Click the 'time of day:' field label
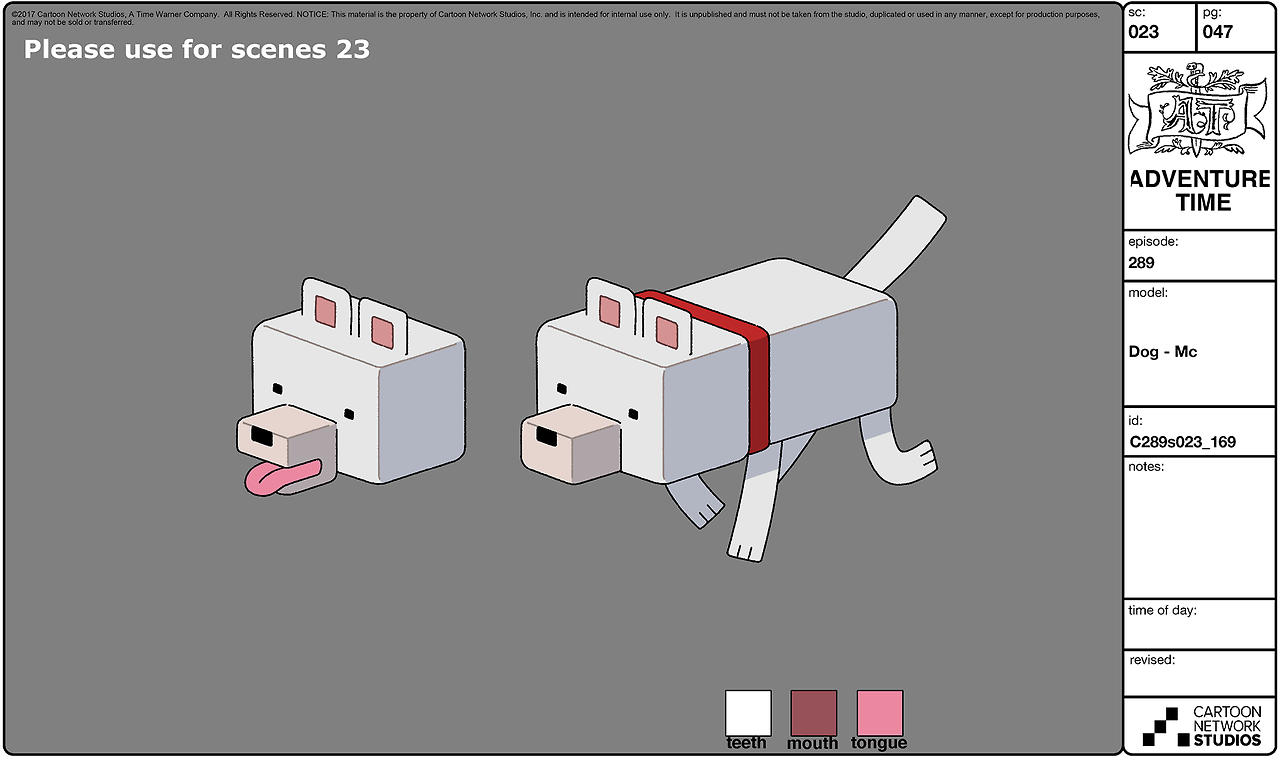The height and width of the screenshot is (758, 1280). [1162, 611]
